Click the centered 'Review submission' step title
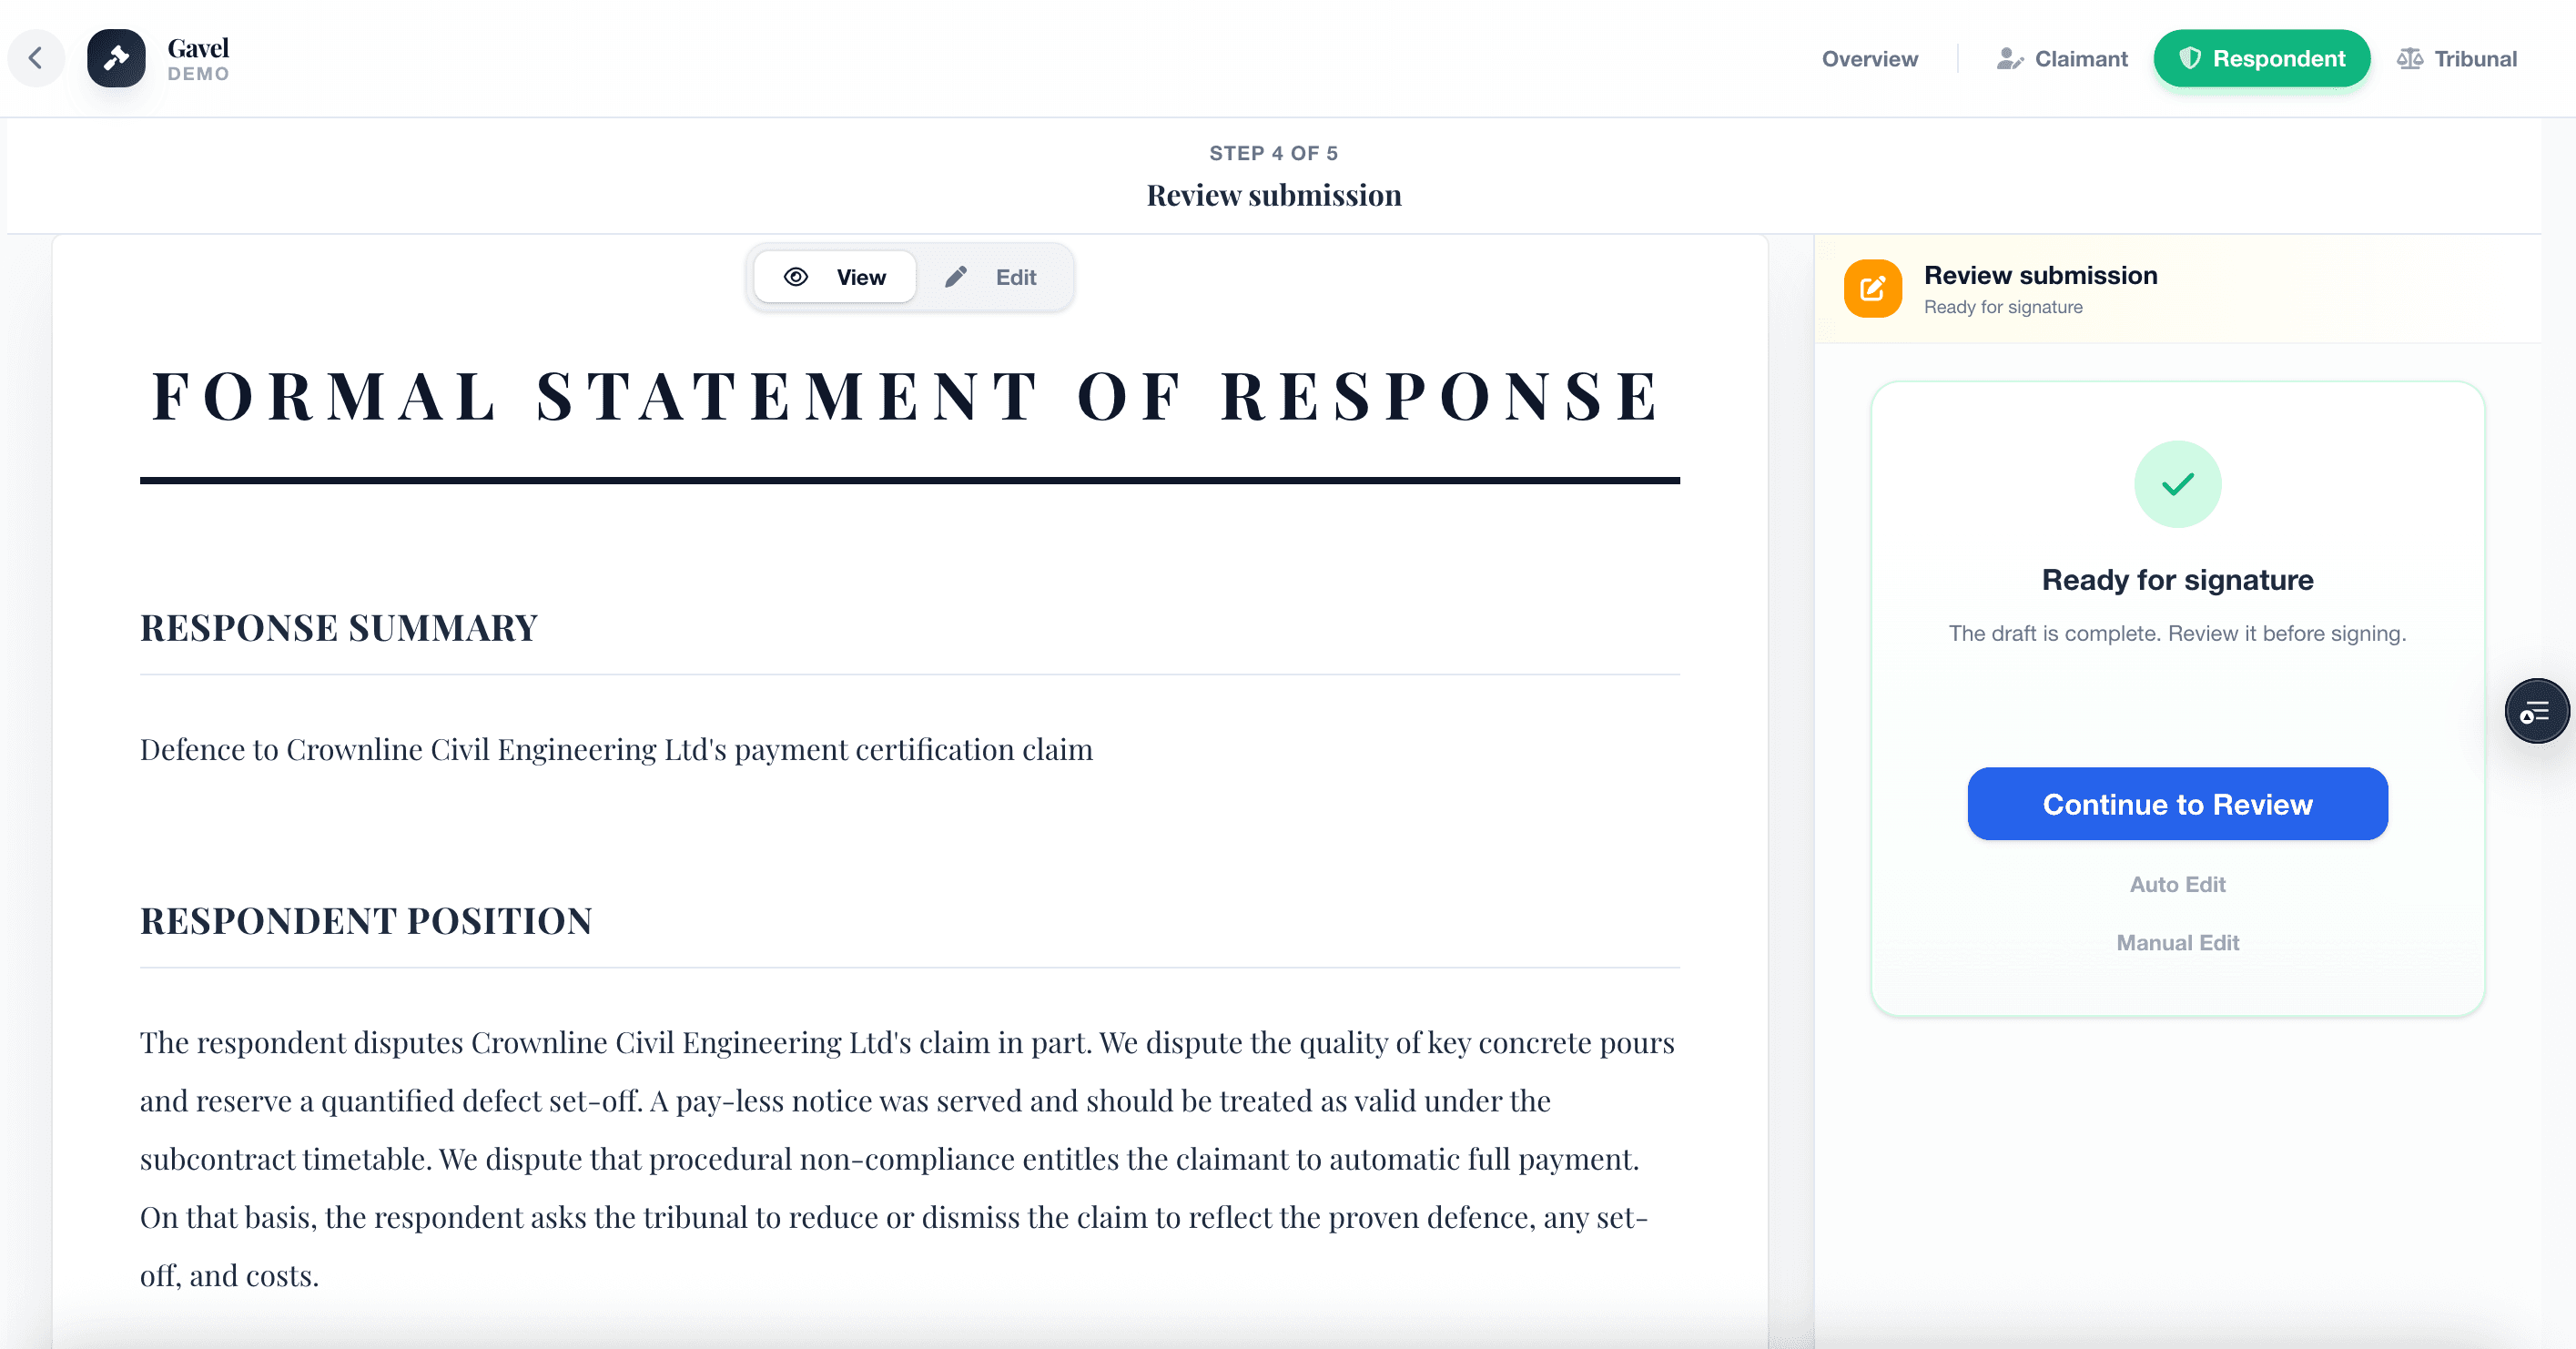Image resolution: width=2576 pixels, height=1349 pixels. click(x=1273, y=195)
